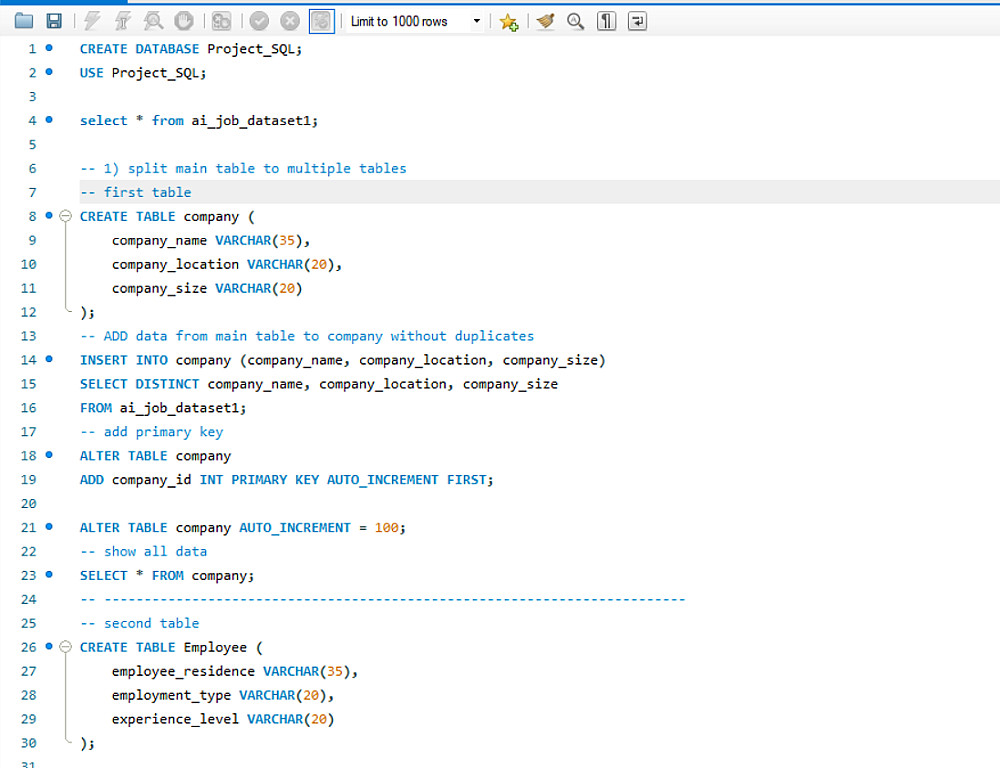This screenshot has width=1000, height=768.
Task: Execute statement under cursor icon
Action: point(122,21)
